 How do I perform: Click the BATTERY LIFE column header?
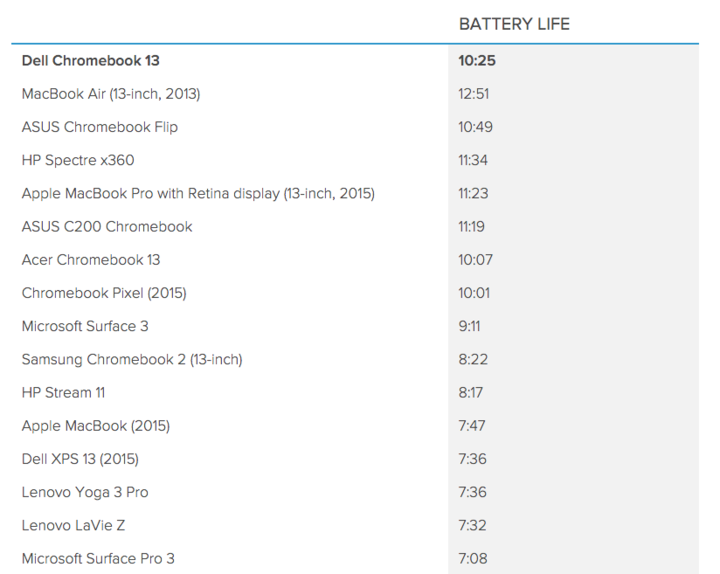click(514, 24)
